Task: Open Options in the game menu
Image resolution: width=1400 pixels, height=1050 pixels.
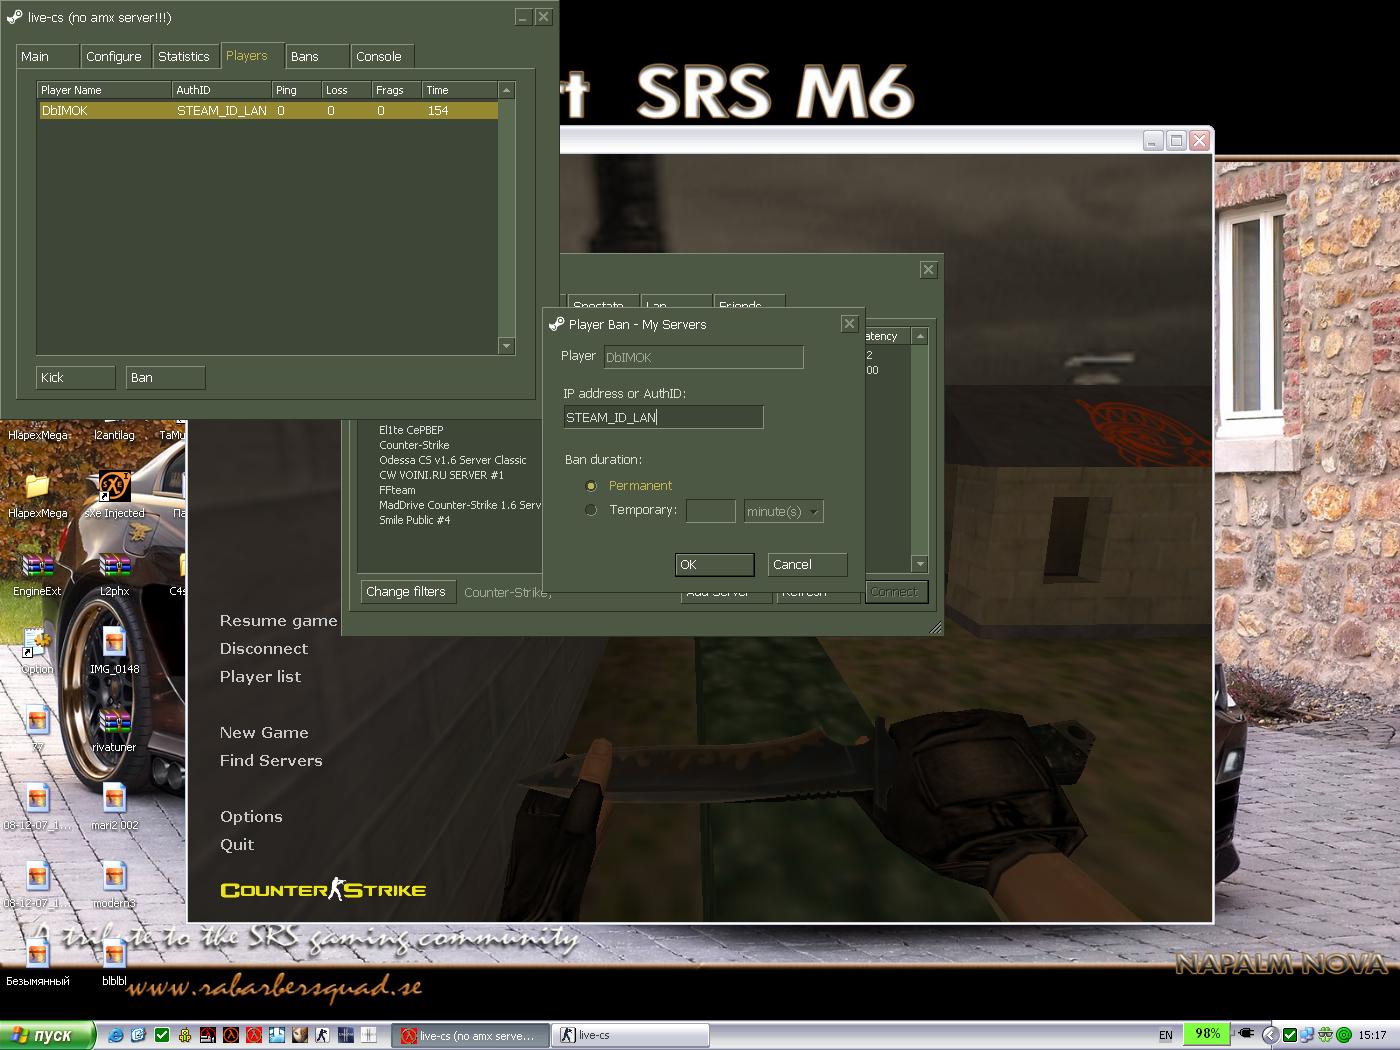Action: coord(251,817)
